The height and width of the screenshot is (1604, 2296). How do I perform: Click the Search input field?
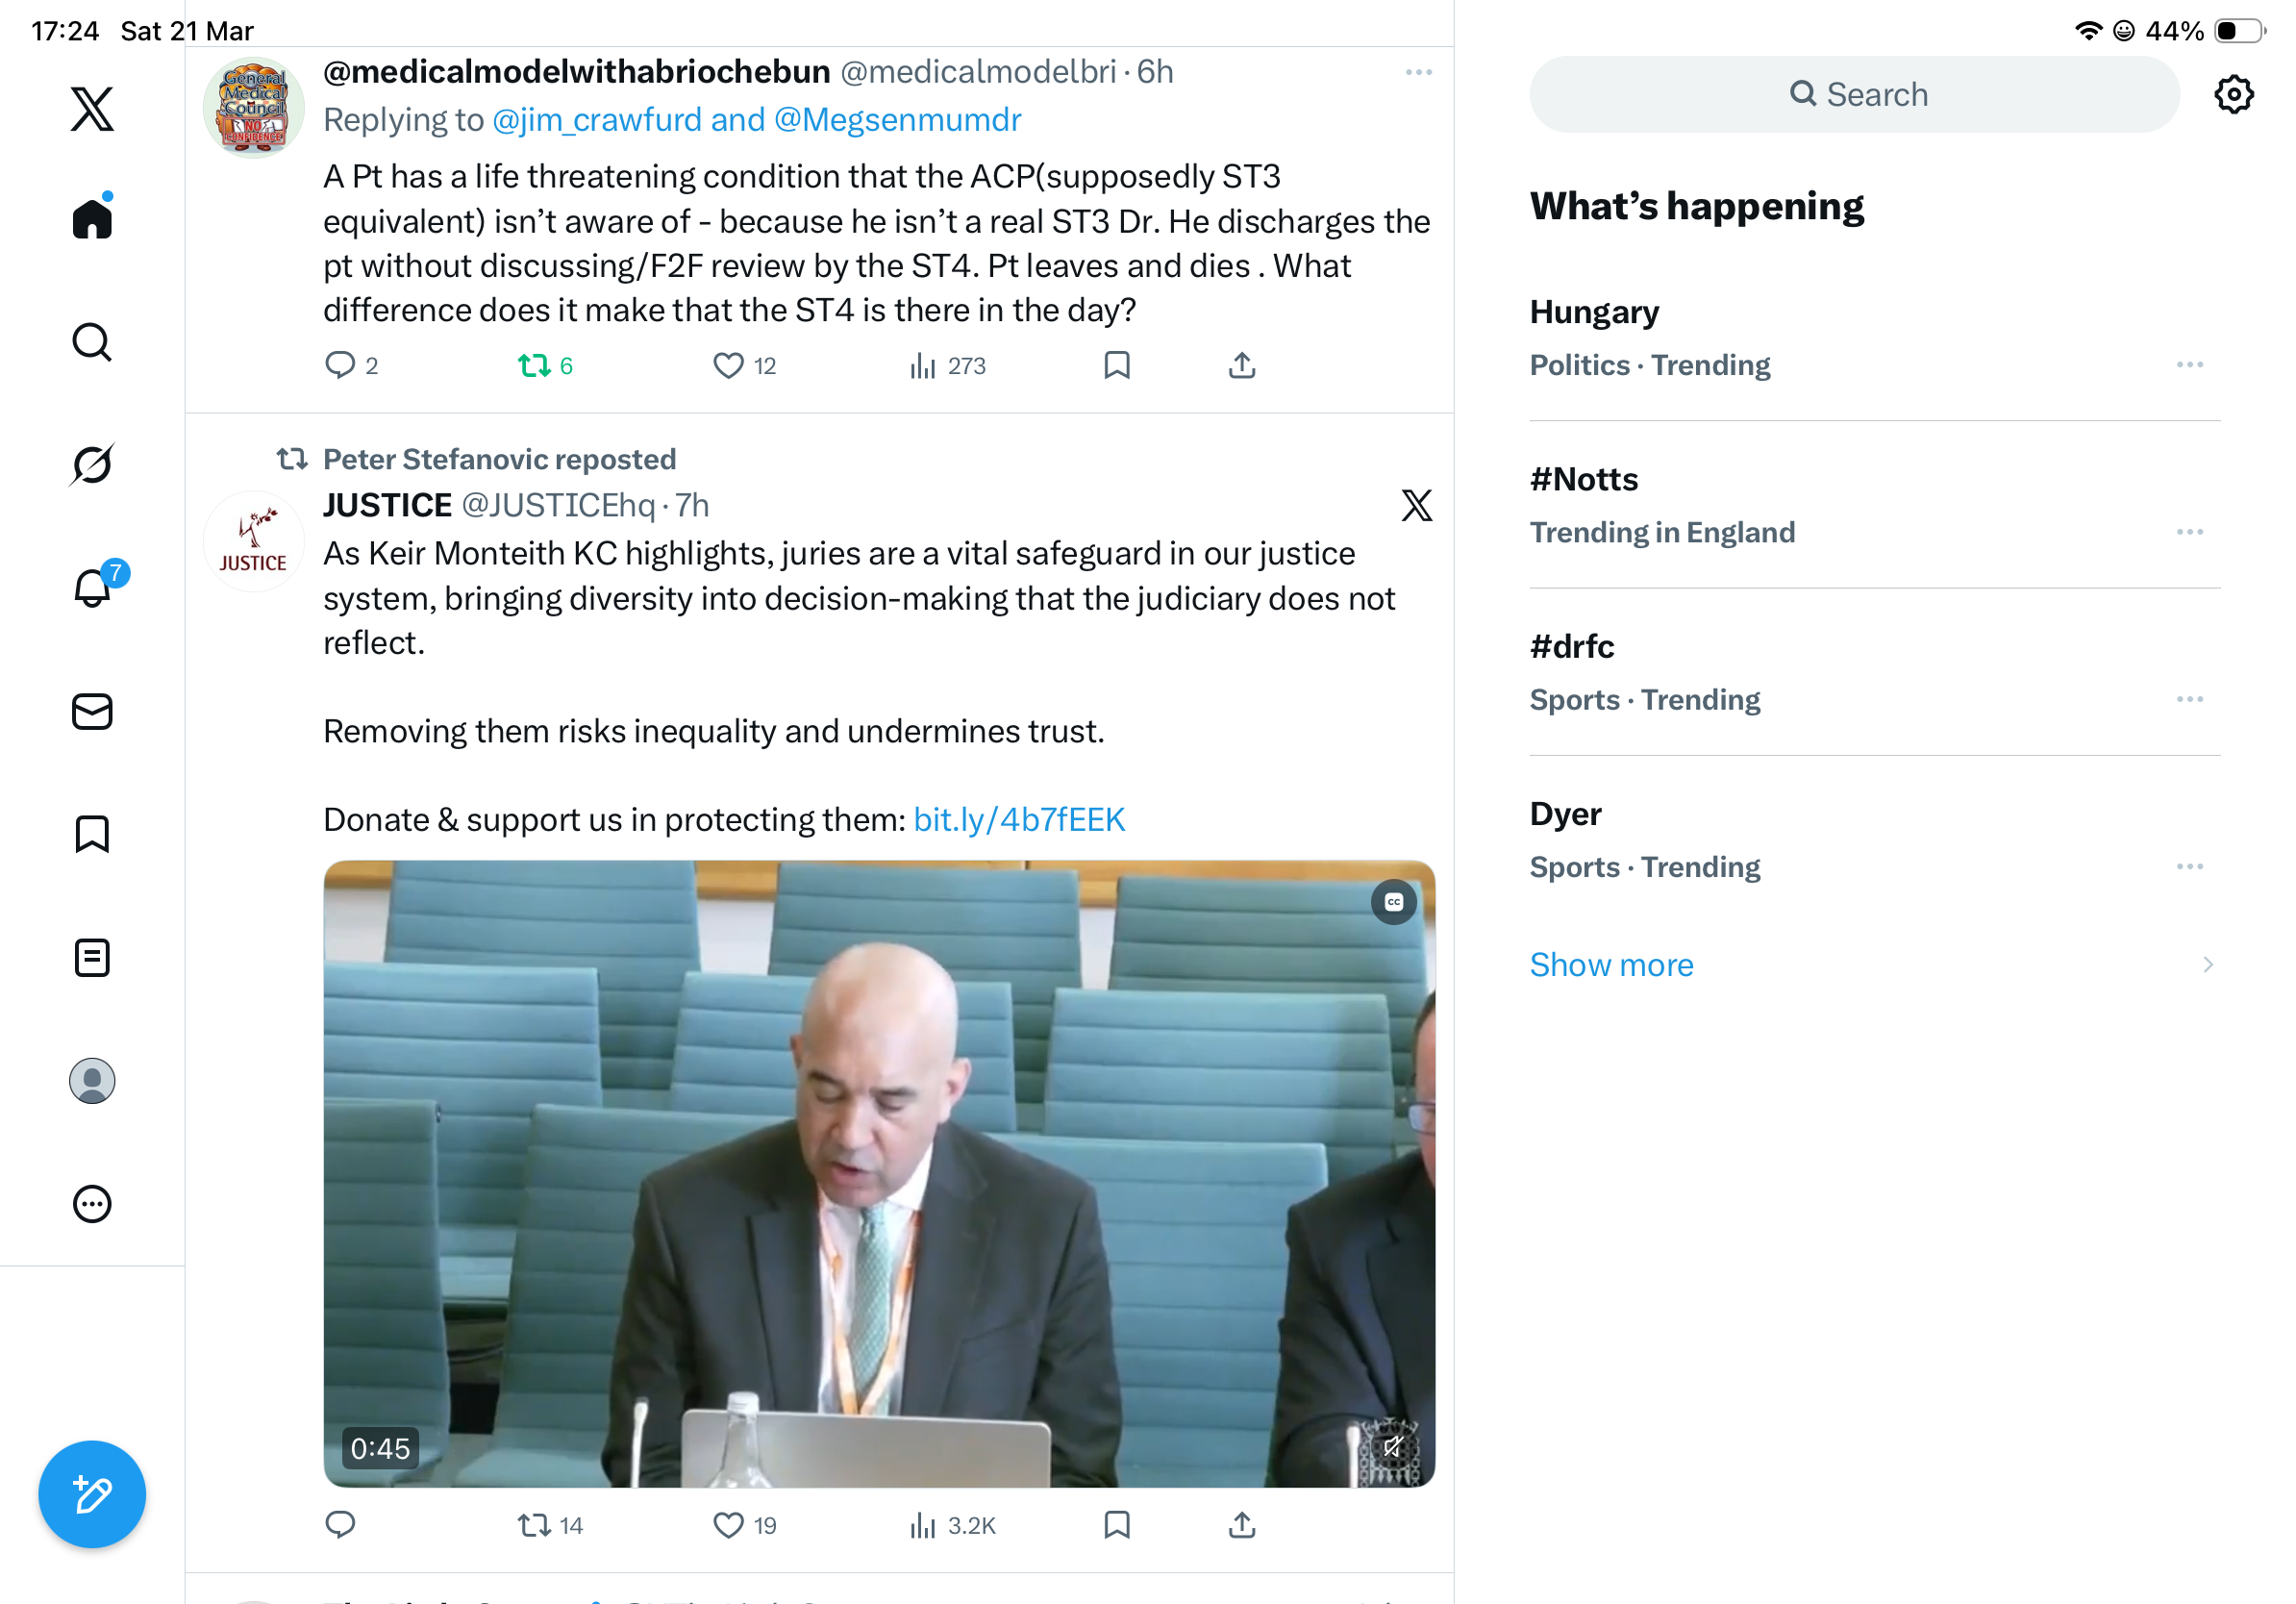[1853, 94]
